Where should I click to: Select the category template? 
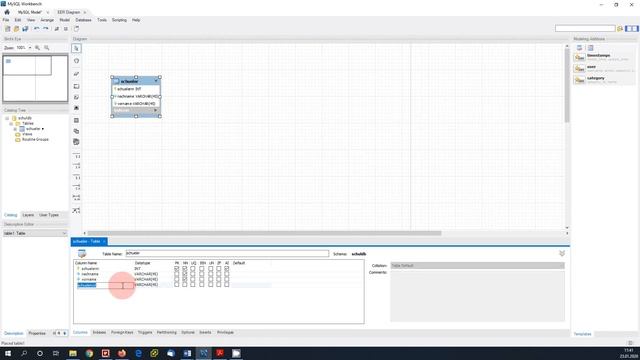[604, 80]
